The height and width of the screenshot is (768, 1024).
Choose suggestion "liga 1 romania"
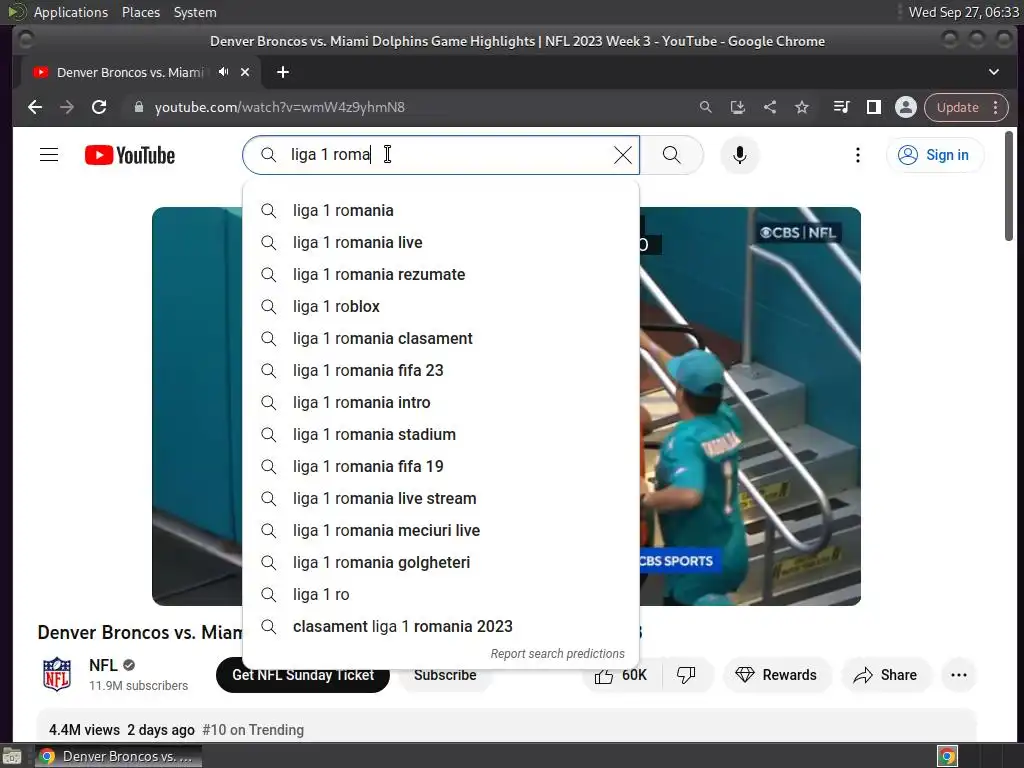(x=441, y=210)
